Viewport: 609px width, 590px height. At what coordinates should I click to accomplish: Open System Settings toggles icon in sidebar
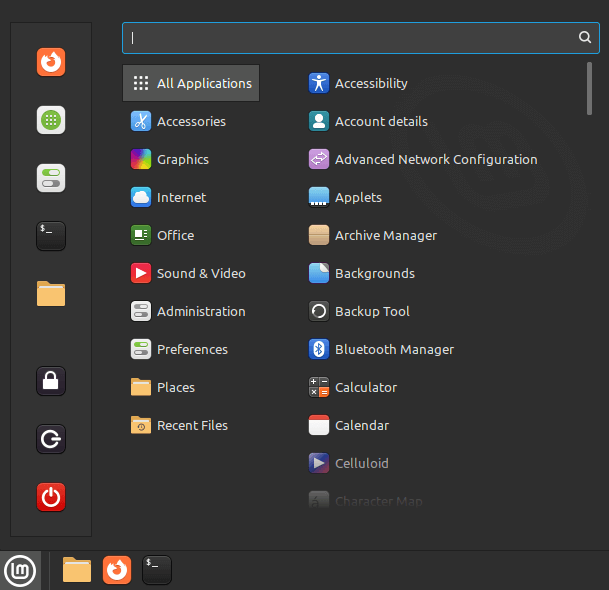pos(51,178)
